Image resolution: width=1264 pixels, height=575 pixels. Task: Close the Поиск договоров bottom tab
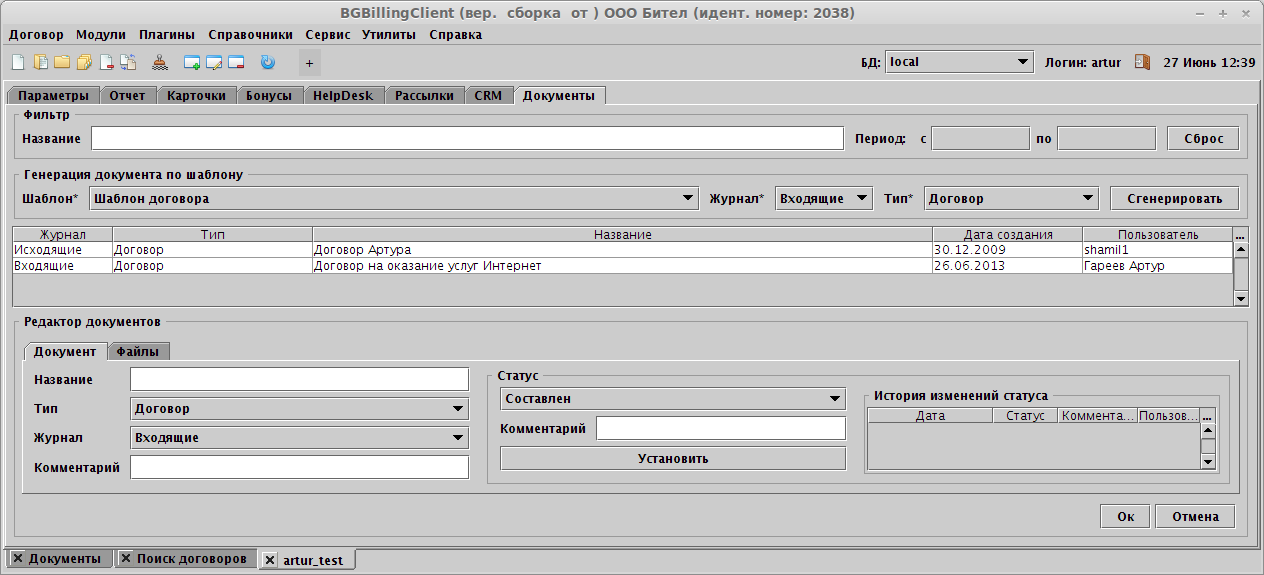point(126,559)
